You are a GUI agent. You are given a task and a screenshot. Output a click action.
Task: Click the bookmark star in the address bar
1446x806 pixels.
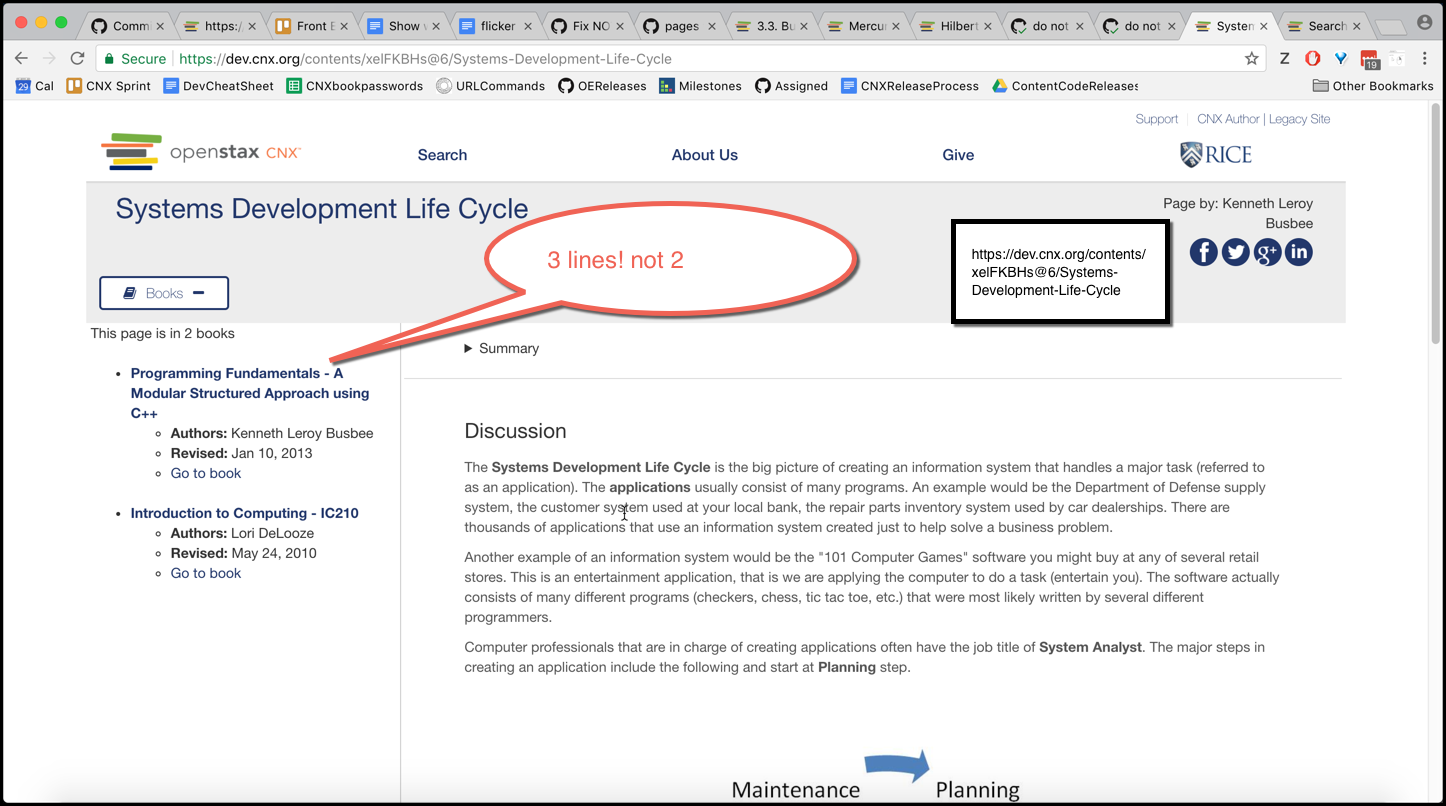(x=1251, y=59)
